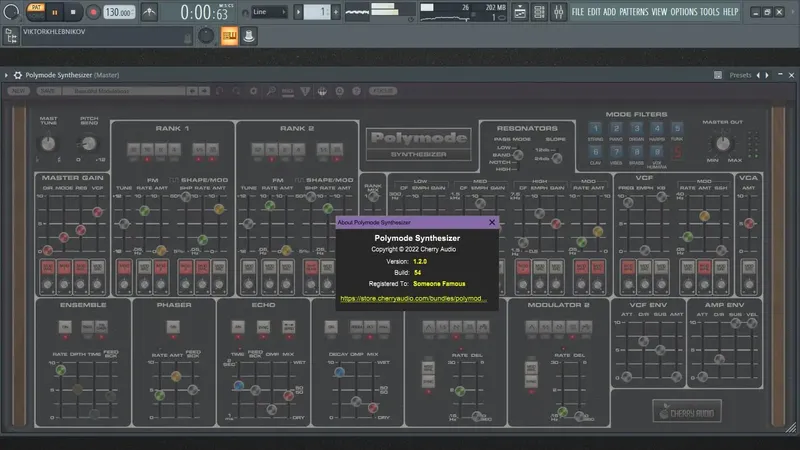This screenshot has height=450, width=800.
Task: Select next preset arrow in Polymode toolbar
Action: point(204,91)
